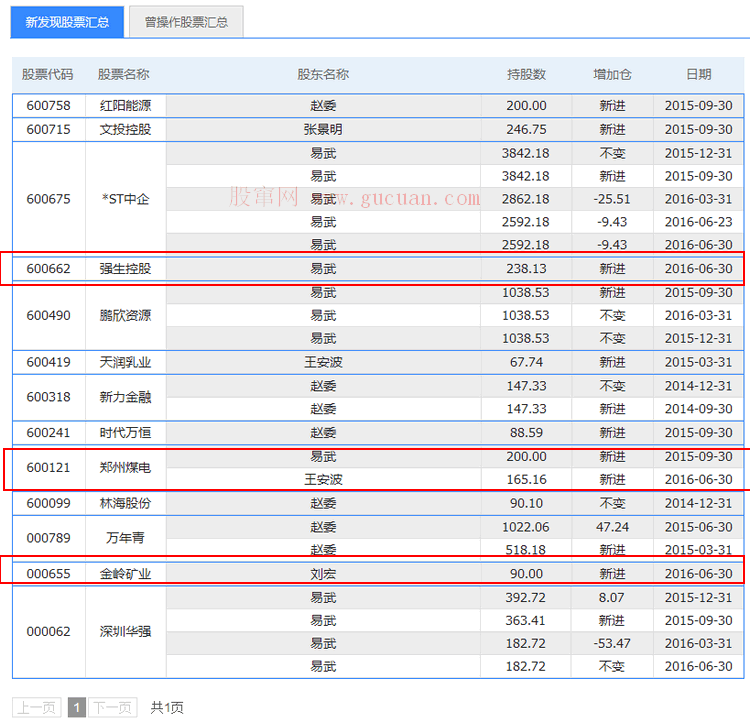This screenshot has width=750, height=723.
Task: Click stock name 郑州煤电
Action: 125,468
